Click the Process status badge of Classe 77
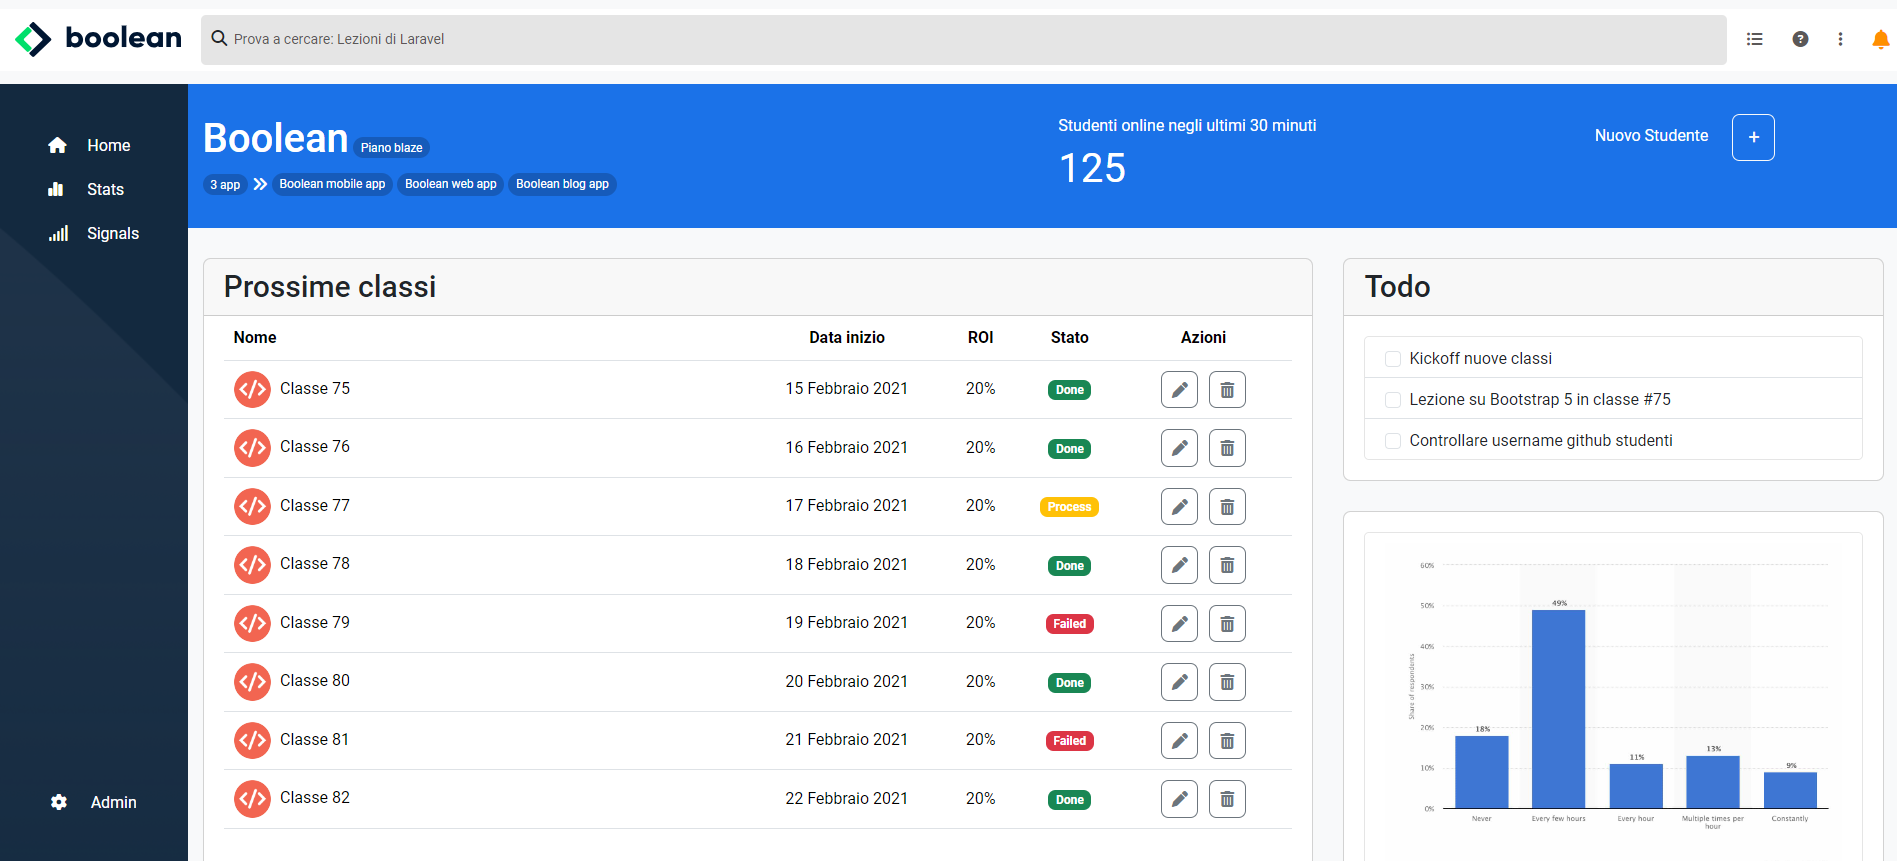Viewport: 1897px width, 861px height. pyautogui.click(x=1069, y=507)
